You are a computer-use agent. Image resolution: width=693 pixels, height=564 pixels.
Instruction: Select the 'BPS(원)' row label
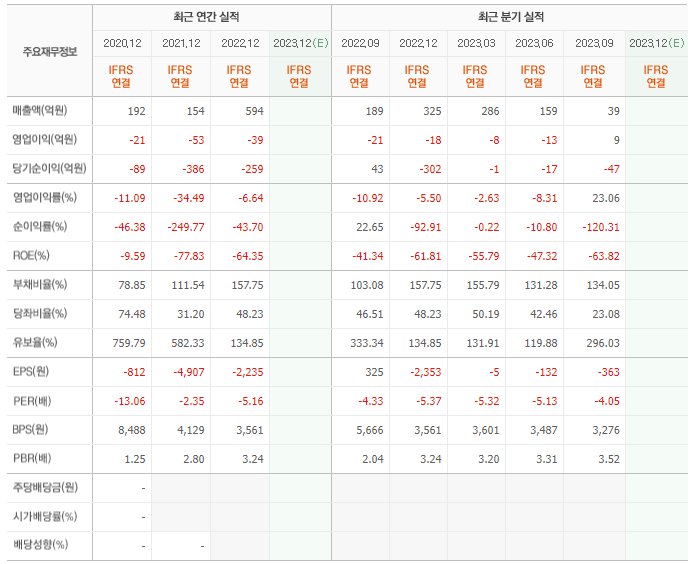[x=30, y=430]
